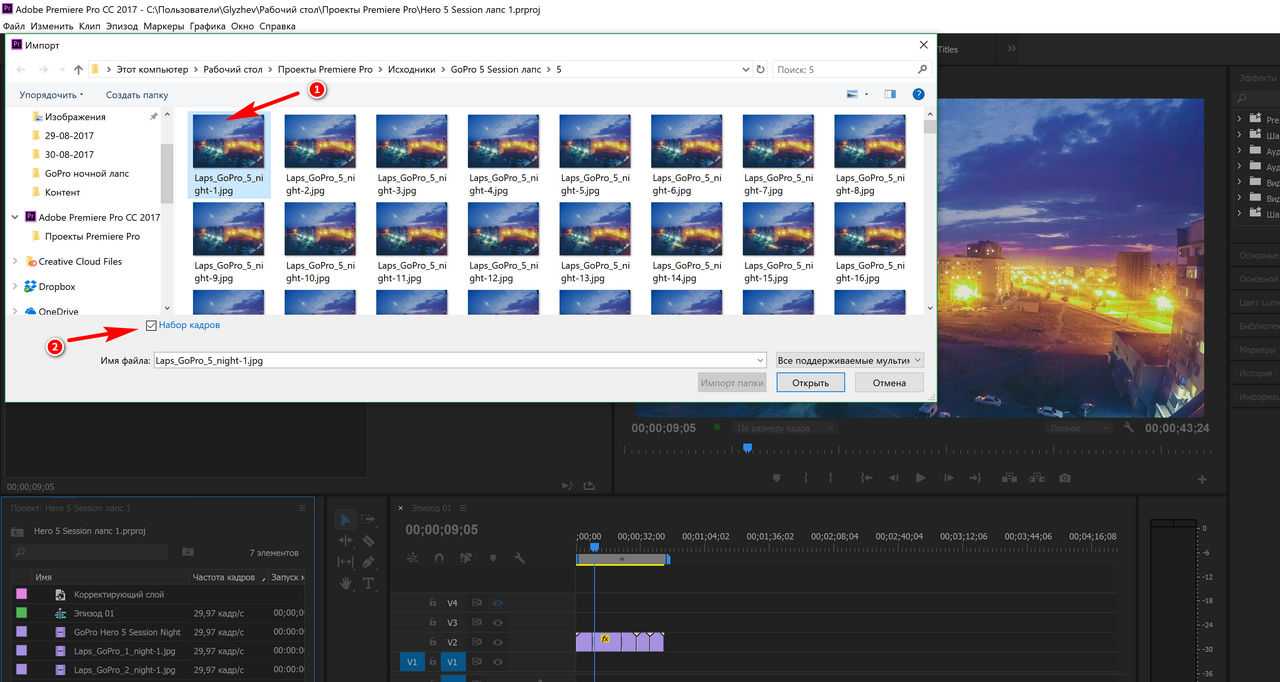
Task: Open the "Эпизод" menu
Action: pyautogui.click(x=120, y=25)
